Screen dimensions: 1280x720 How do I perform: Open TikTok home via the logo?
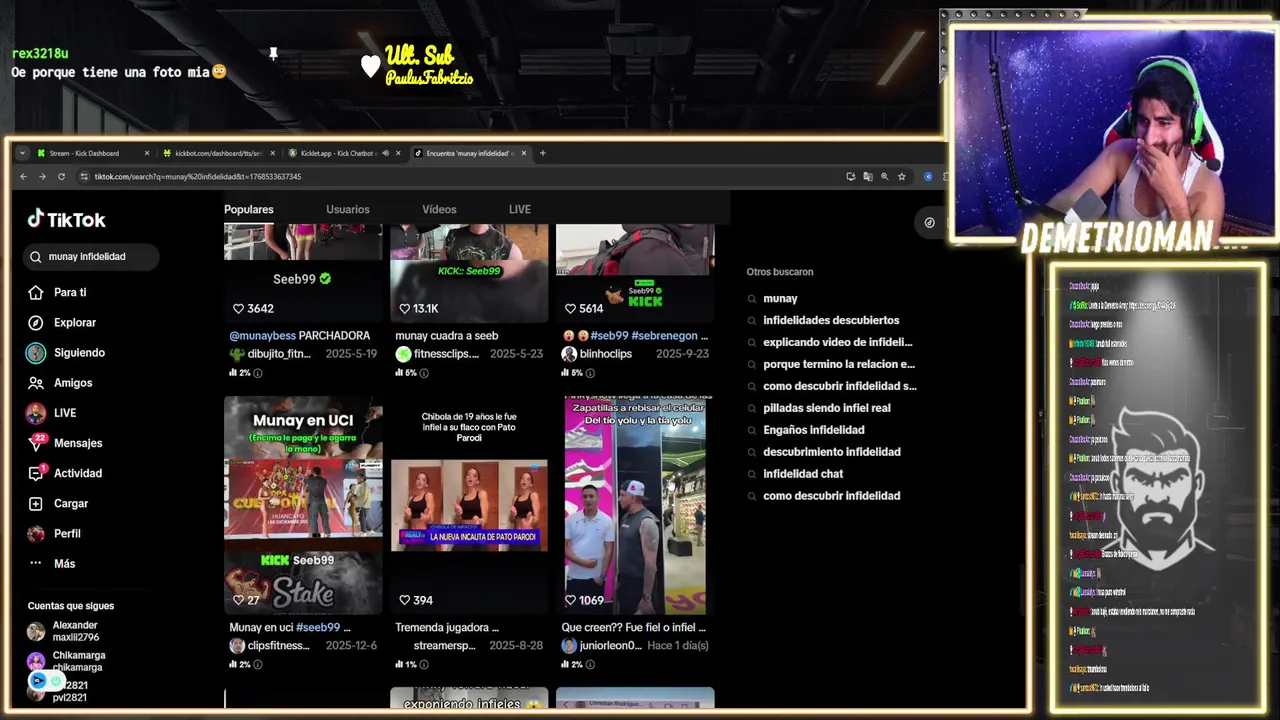point(66,219)
